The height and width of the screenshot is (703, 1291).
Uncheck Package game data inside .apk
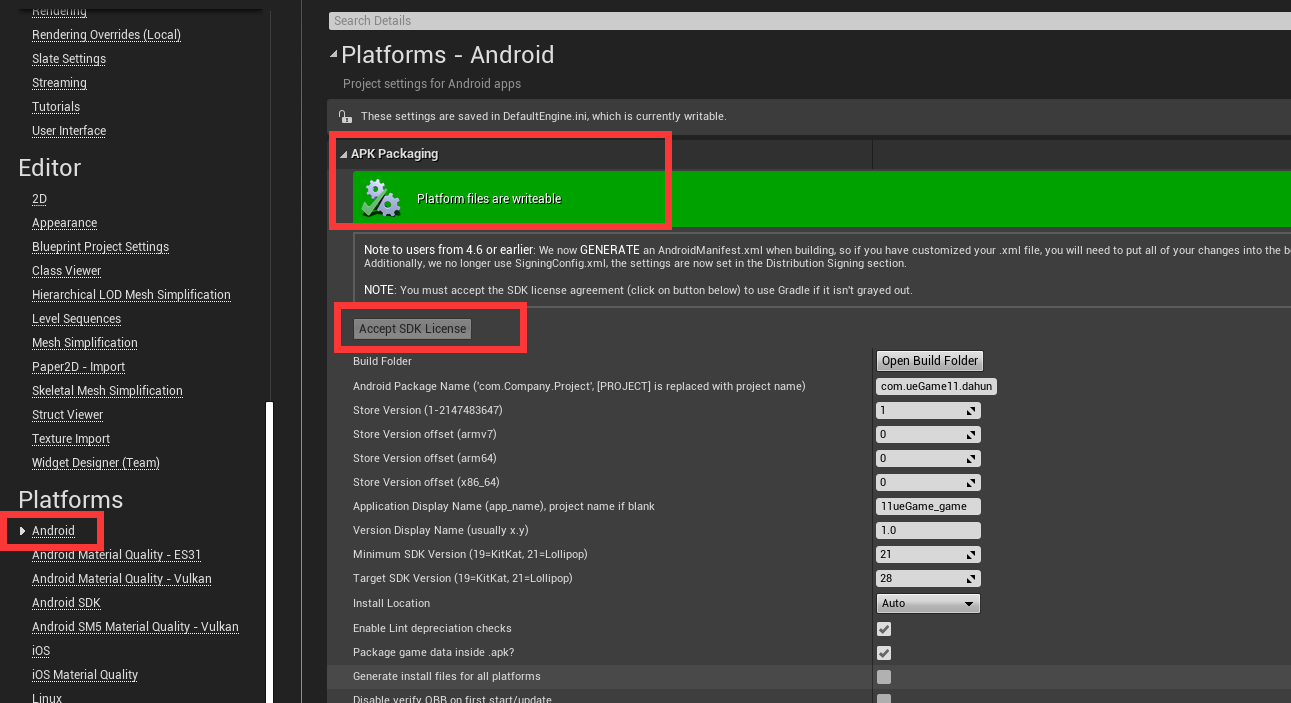click(883, 653)
